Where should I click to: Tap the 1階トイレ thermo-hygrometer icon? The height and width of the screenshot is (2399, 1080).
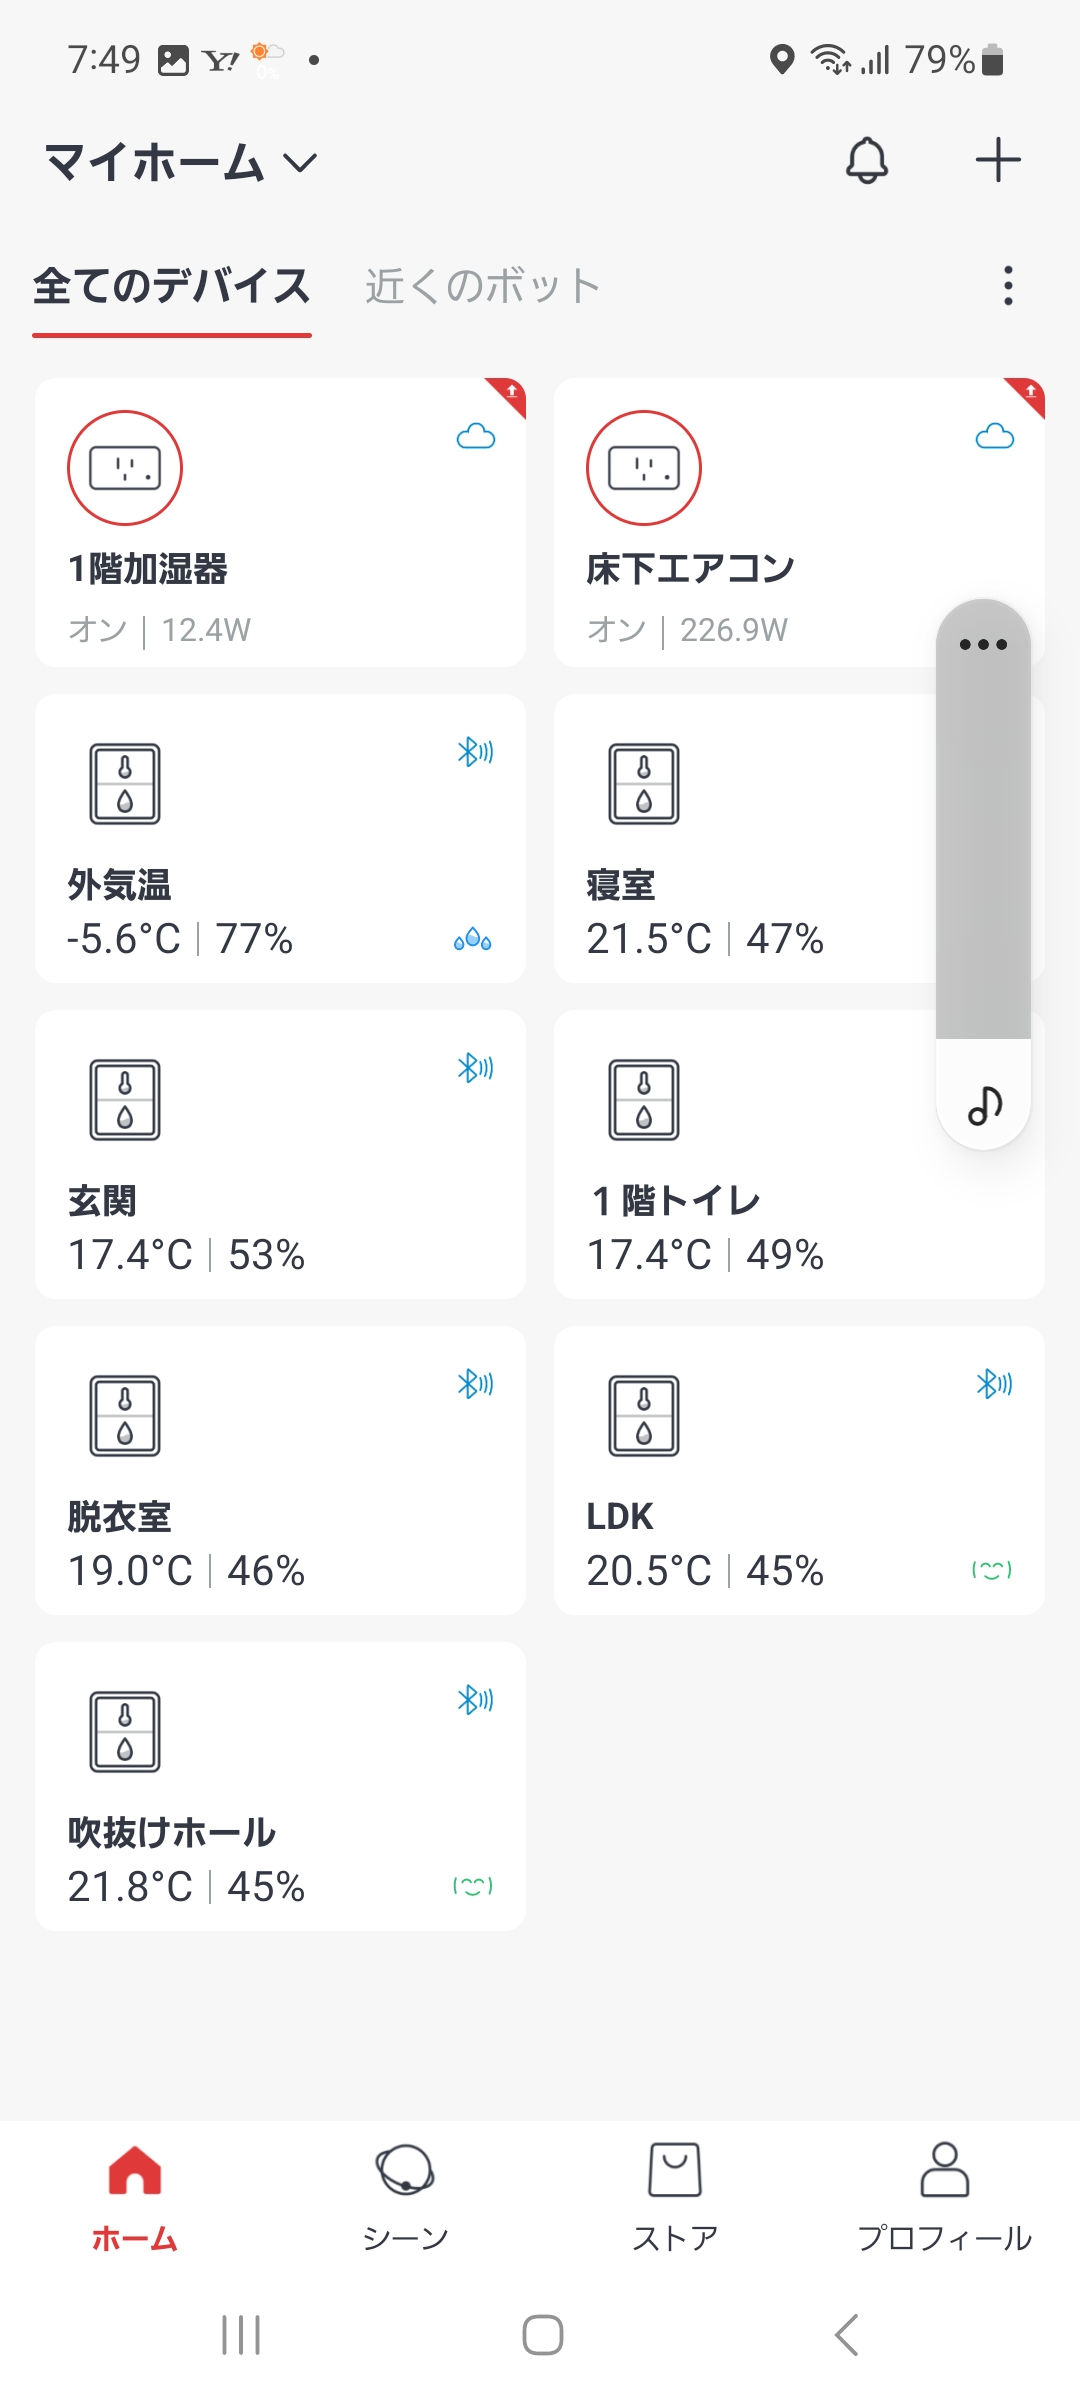pos(644,1100)
